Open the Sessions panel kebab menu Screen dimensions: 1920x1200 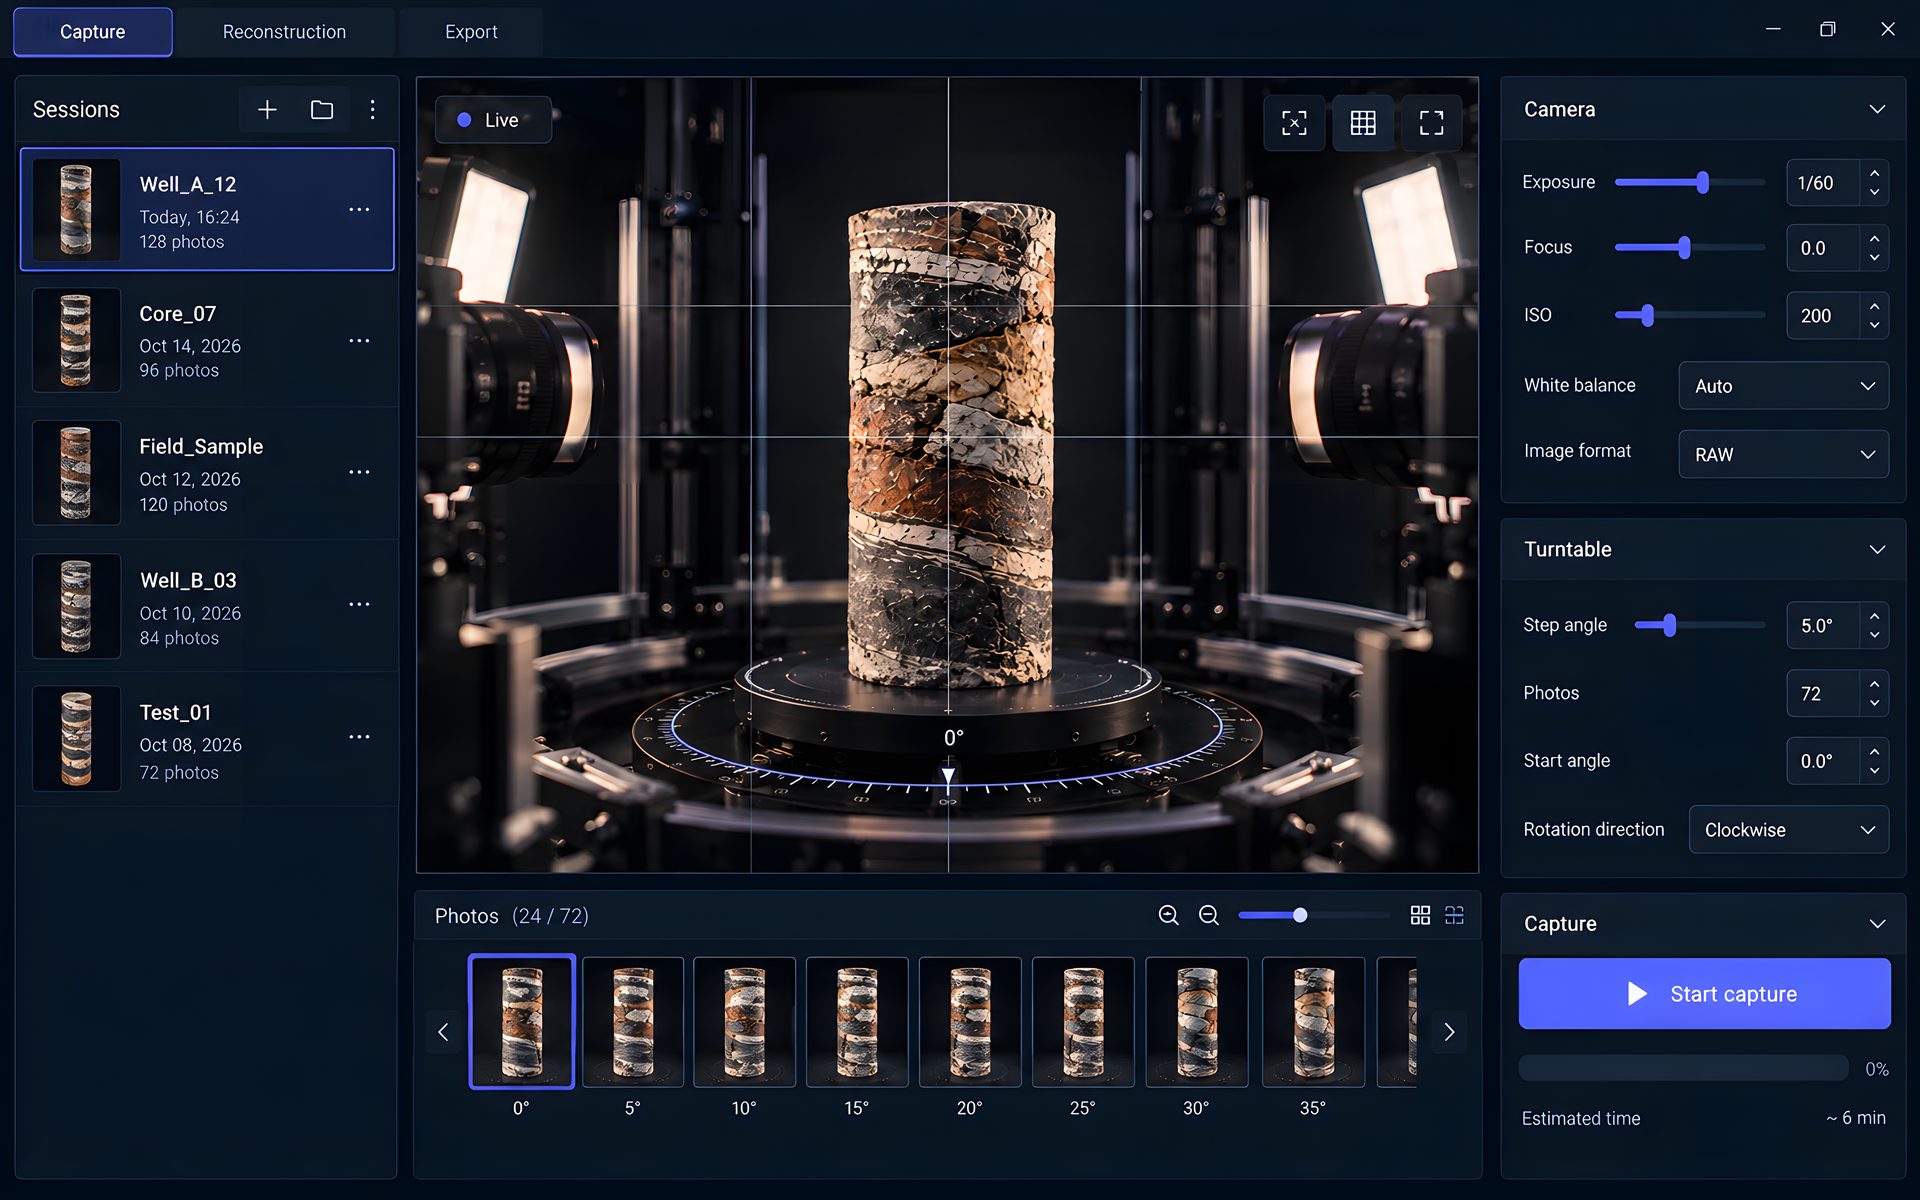point(373,110)
